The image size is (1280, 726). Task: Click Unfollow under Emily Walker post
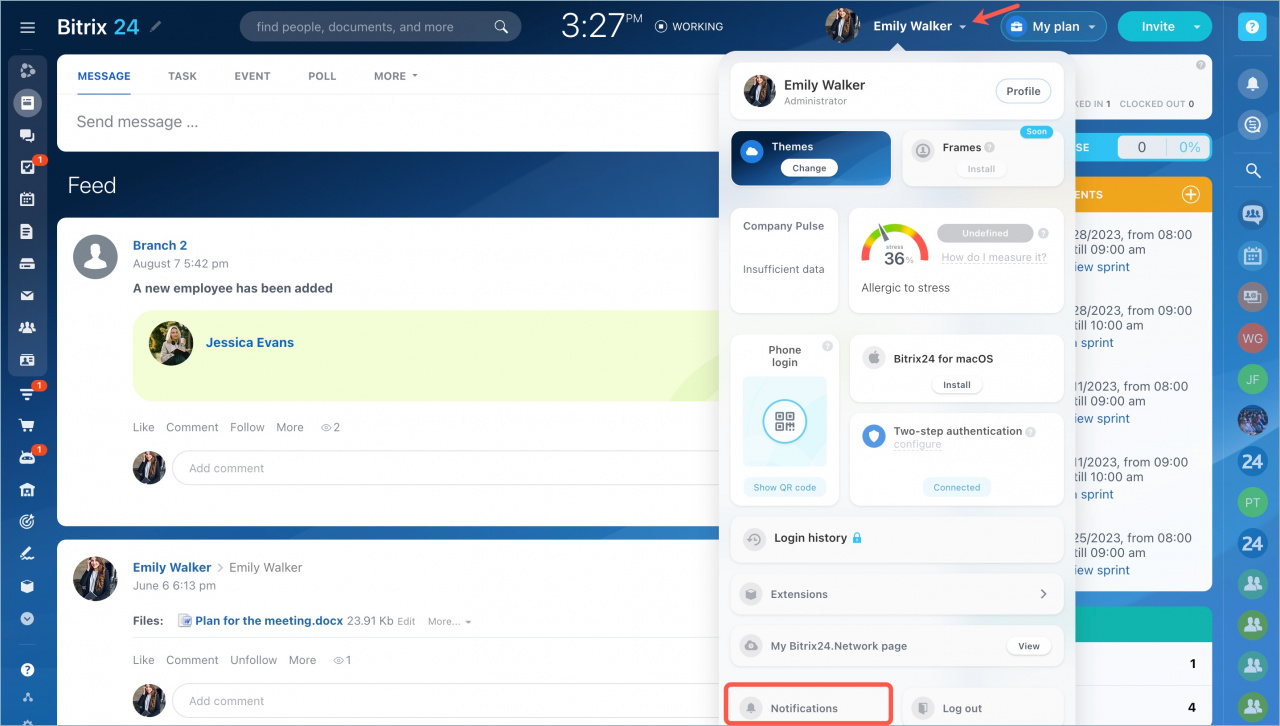pyautogui.click(x=254, y=660)
